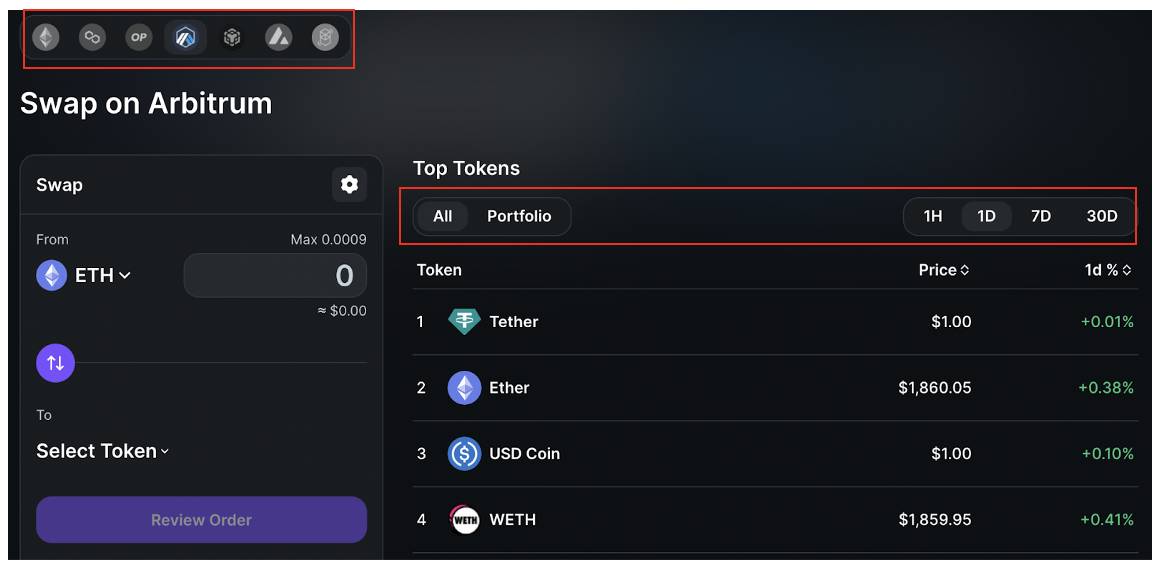Image resolution: width=1154 pixels, height=566 pixels.
Task: Switch token list to Portfolio
Action: pyautogui.click(x=519, y=216)
